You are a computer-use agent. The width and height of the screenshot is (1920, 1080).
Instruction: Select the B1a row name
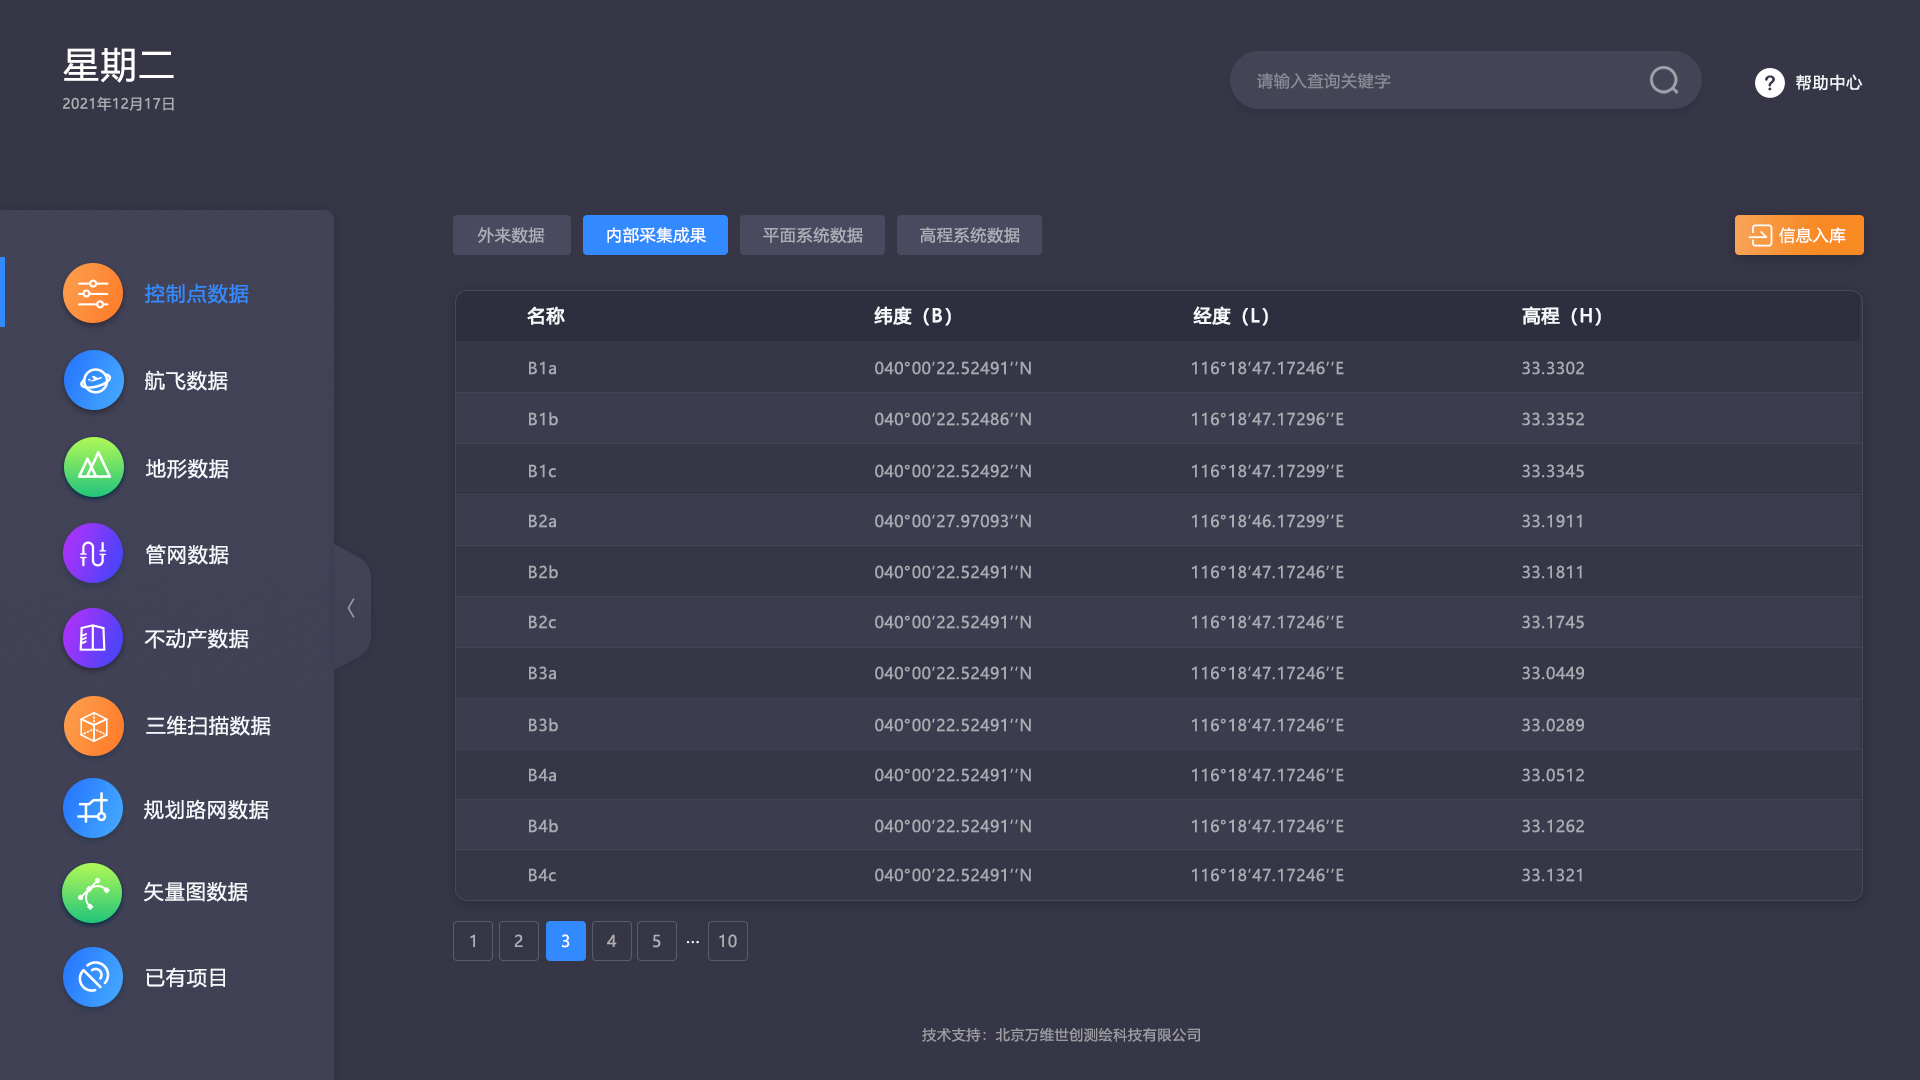point(542,368)
